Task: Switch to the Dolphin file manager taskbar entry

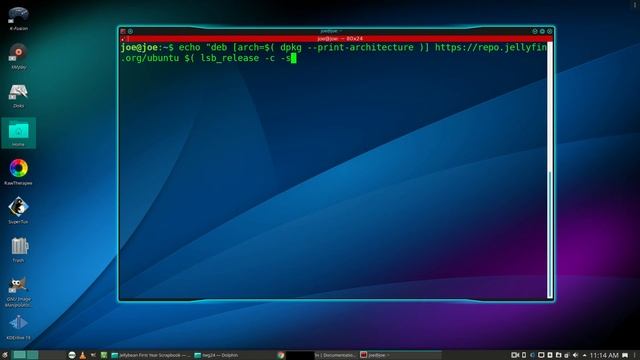Action: pos(216,355)
